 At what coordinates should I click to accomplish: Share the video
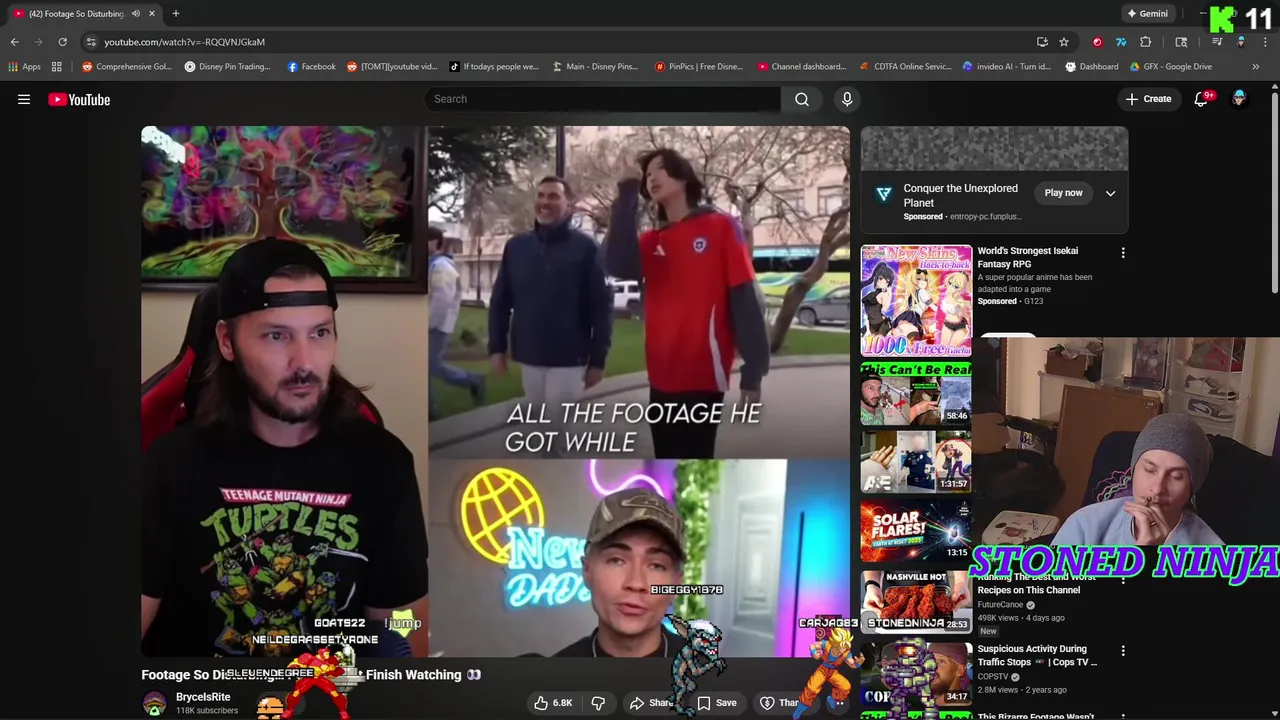[651, 703]
